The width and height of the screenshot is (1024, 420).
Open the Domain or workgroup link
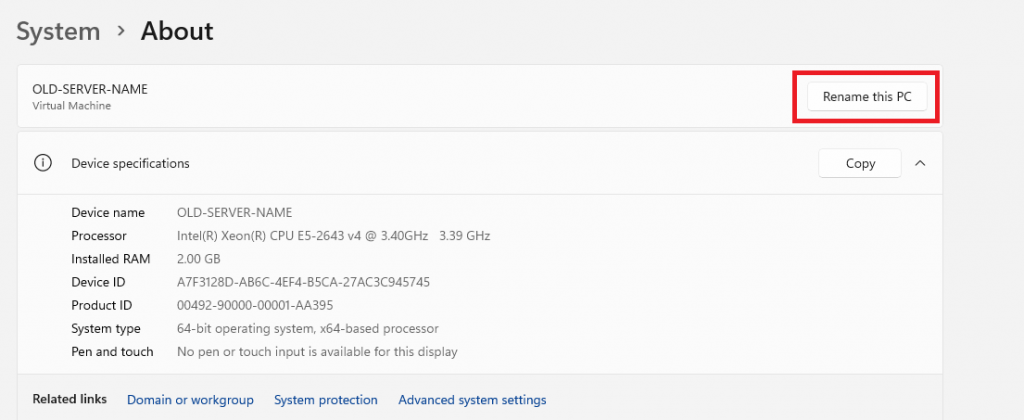point(190,400)
